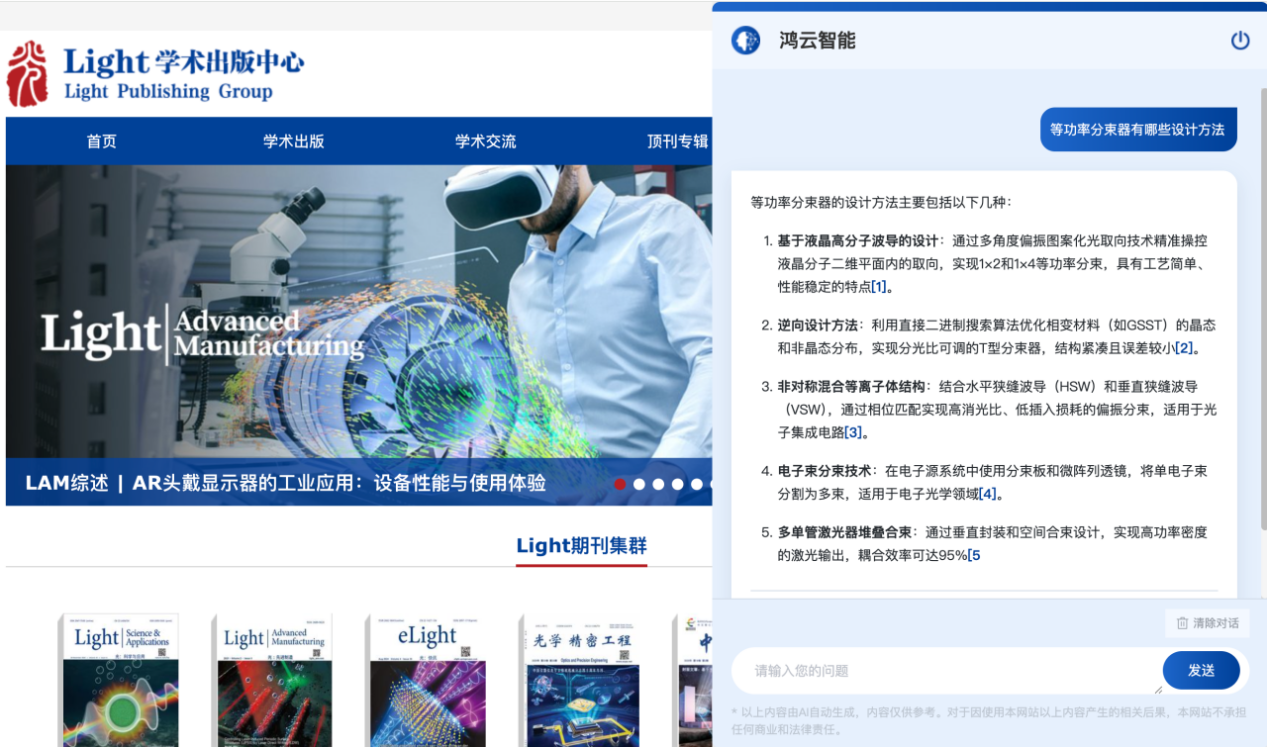Click the Light Publishing Group logo

pyautogui.click(x=155, y=74)
